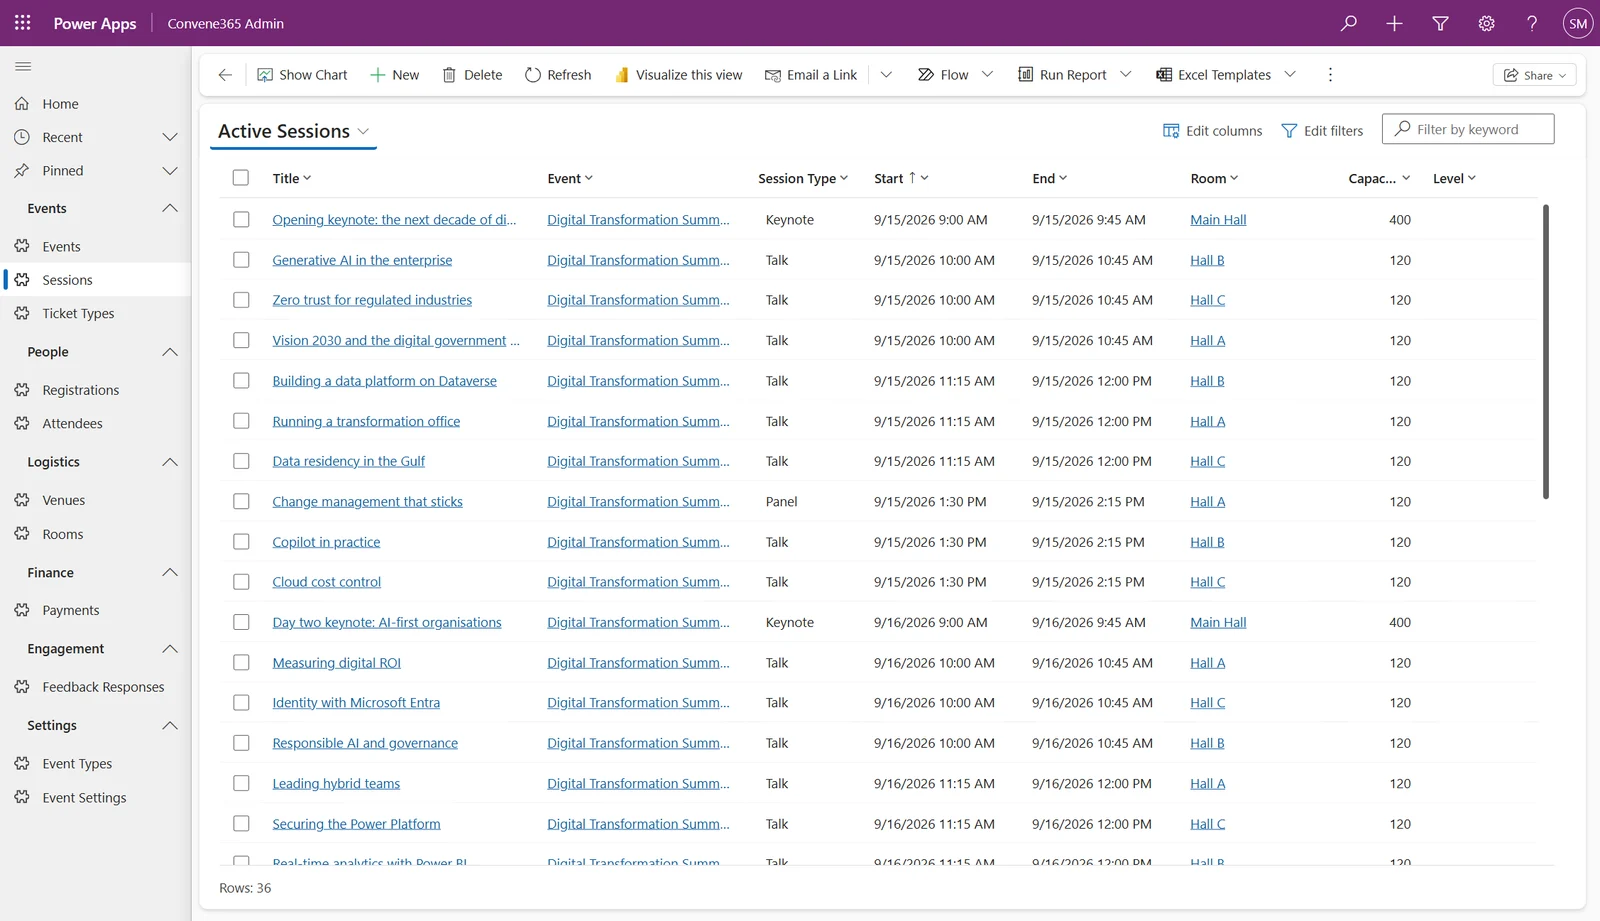Check the Leading hybrid teams row
This screenshot has width=1600, height=921.
coord(241,783)
